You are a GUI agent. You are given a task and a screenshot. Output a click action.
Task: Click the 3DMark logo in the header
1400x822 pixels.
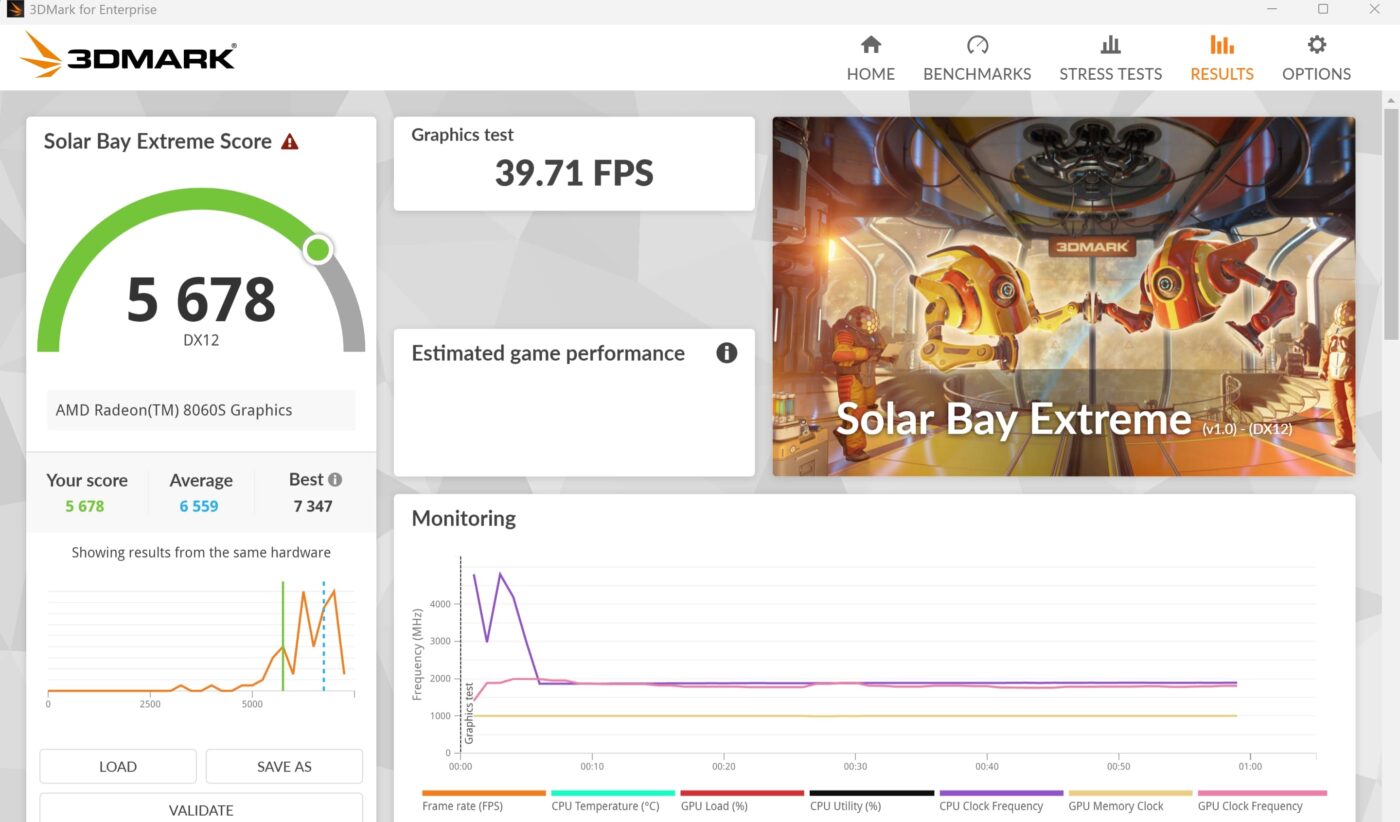[128, 55]
